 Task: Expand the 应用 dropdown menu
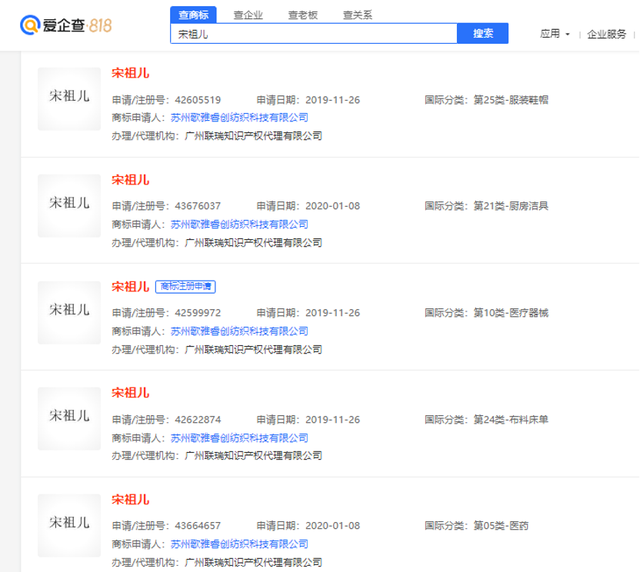(x=554, y=34)
